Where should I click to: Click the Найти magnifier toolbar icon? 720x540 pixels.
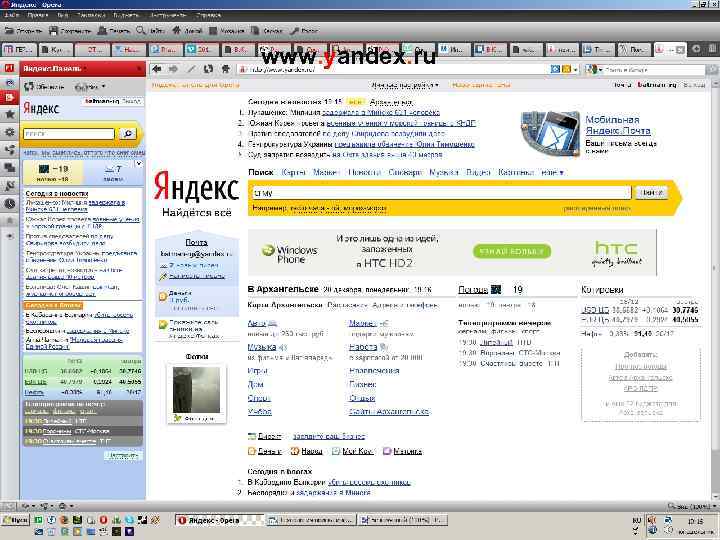point(141,30)
